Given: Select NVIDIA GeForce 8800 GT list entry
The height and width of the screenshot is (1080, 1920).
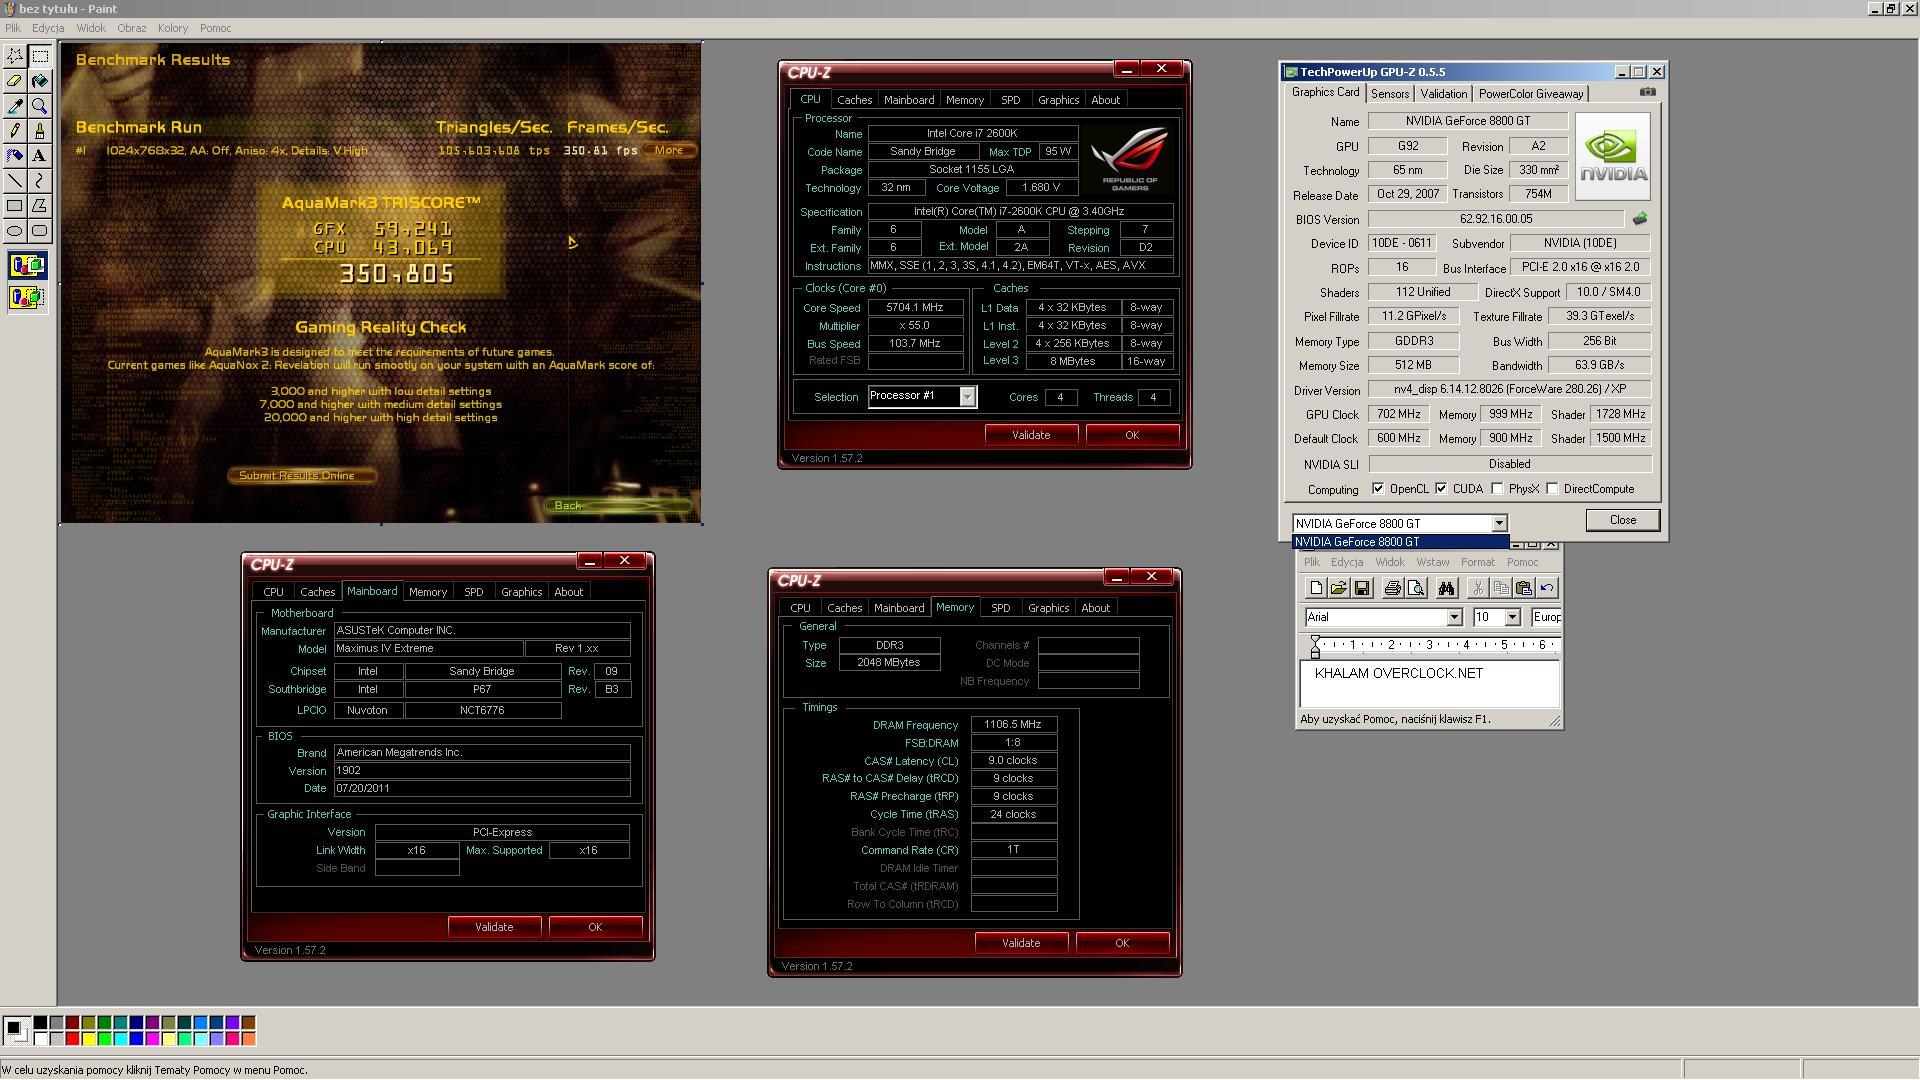Looking at the screenshot, I should (x=1400, y=542).
